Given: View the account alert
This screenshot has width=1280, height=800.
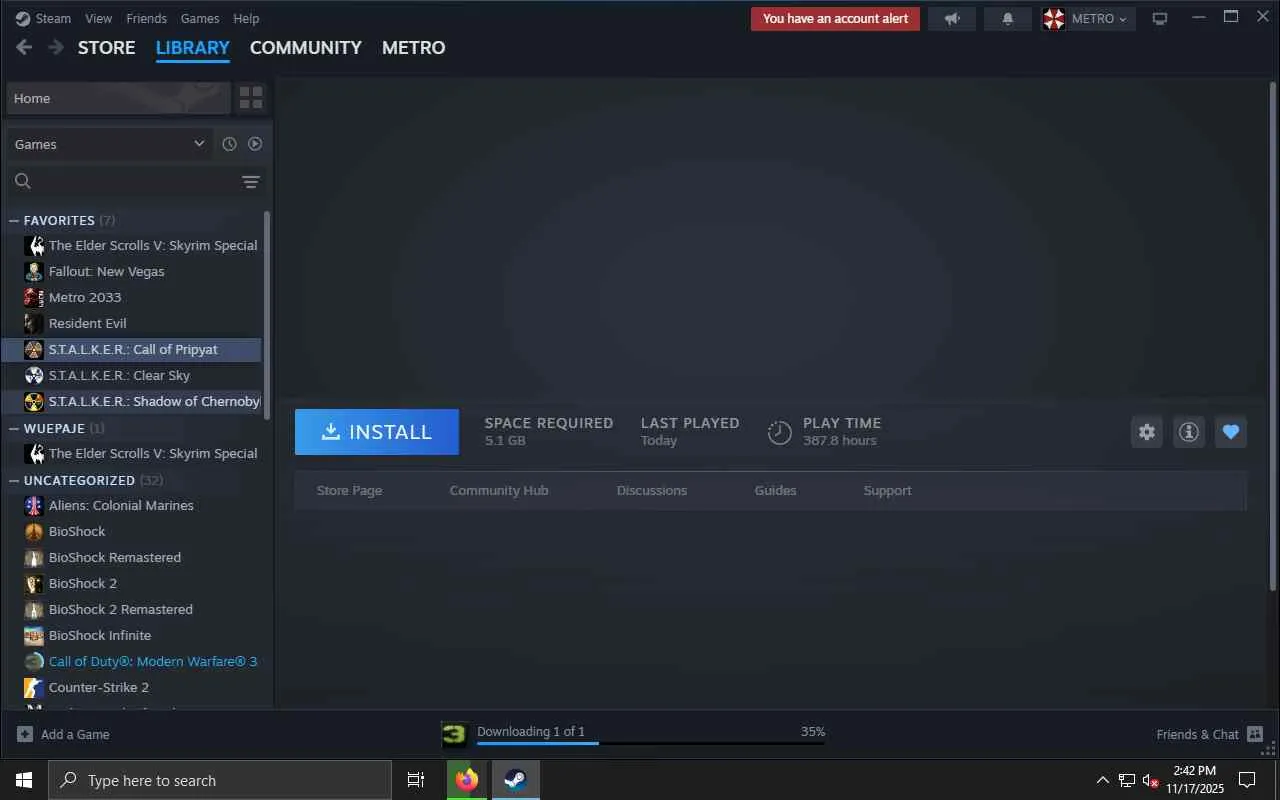Looking at the screenshot, I should click(x=836, y=18).
